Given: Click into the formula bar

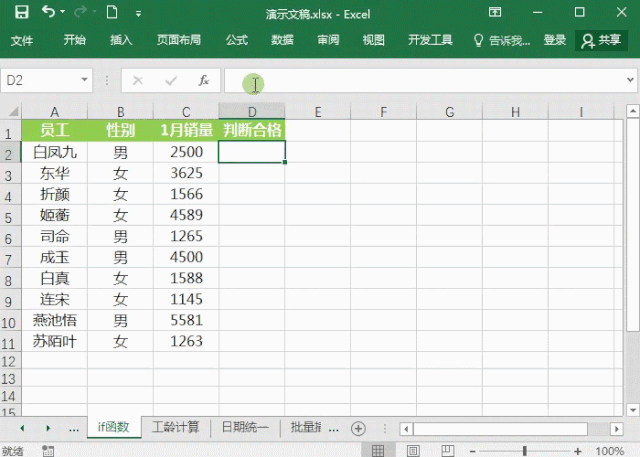Looking at the screenshot, I should coord(424,80).
